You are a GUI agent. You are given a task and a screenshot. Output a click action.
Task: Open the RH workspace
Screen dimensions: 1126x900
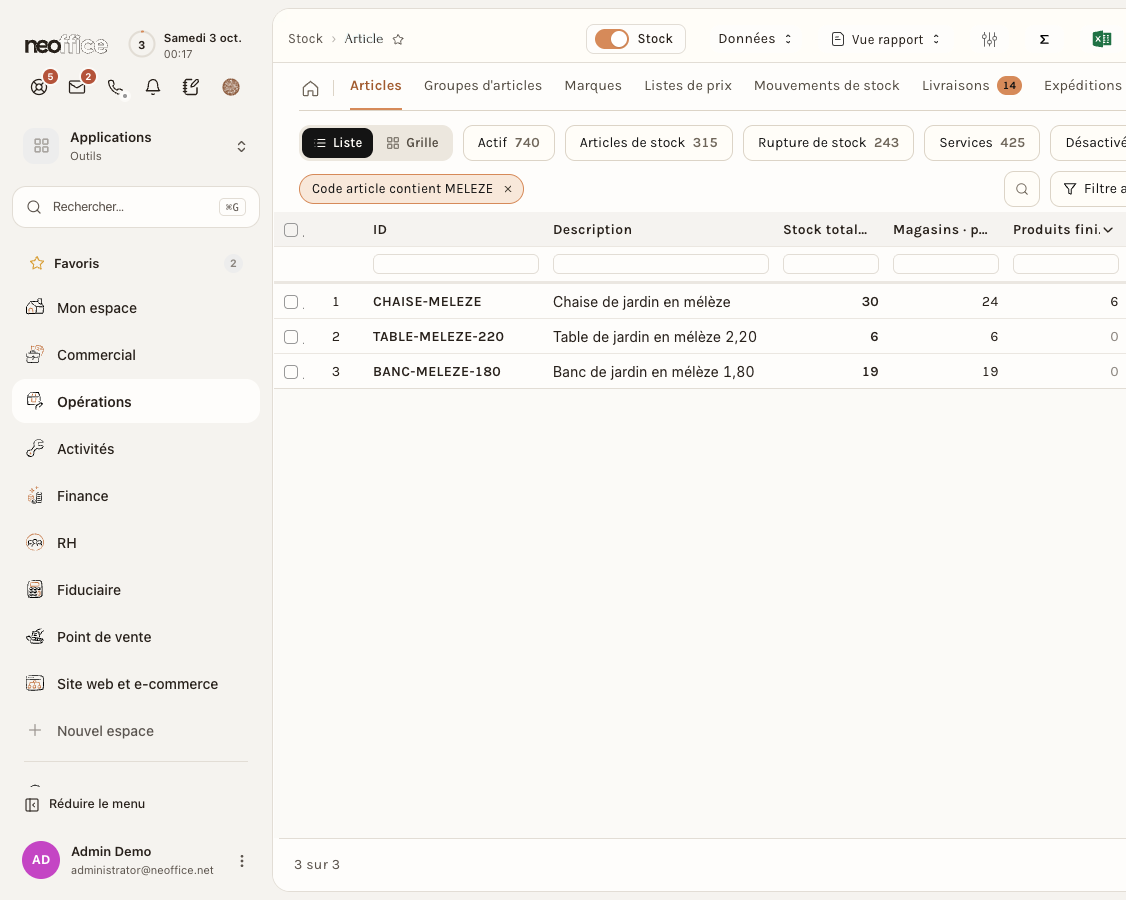136,543
